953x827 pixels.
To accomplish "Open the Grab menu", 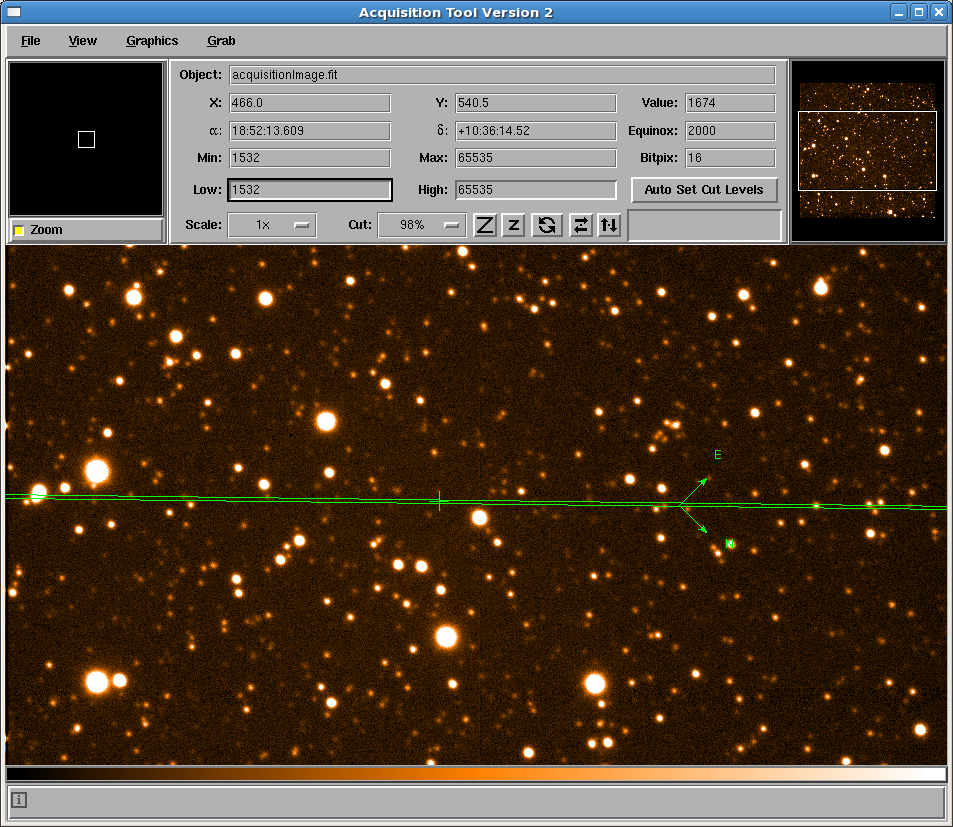I will point(221,41).
